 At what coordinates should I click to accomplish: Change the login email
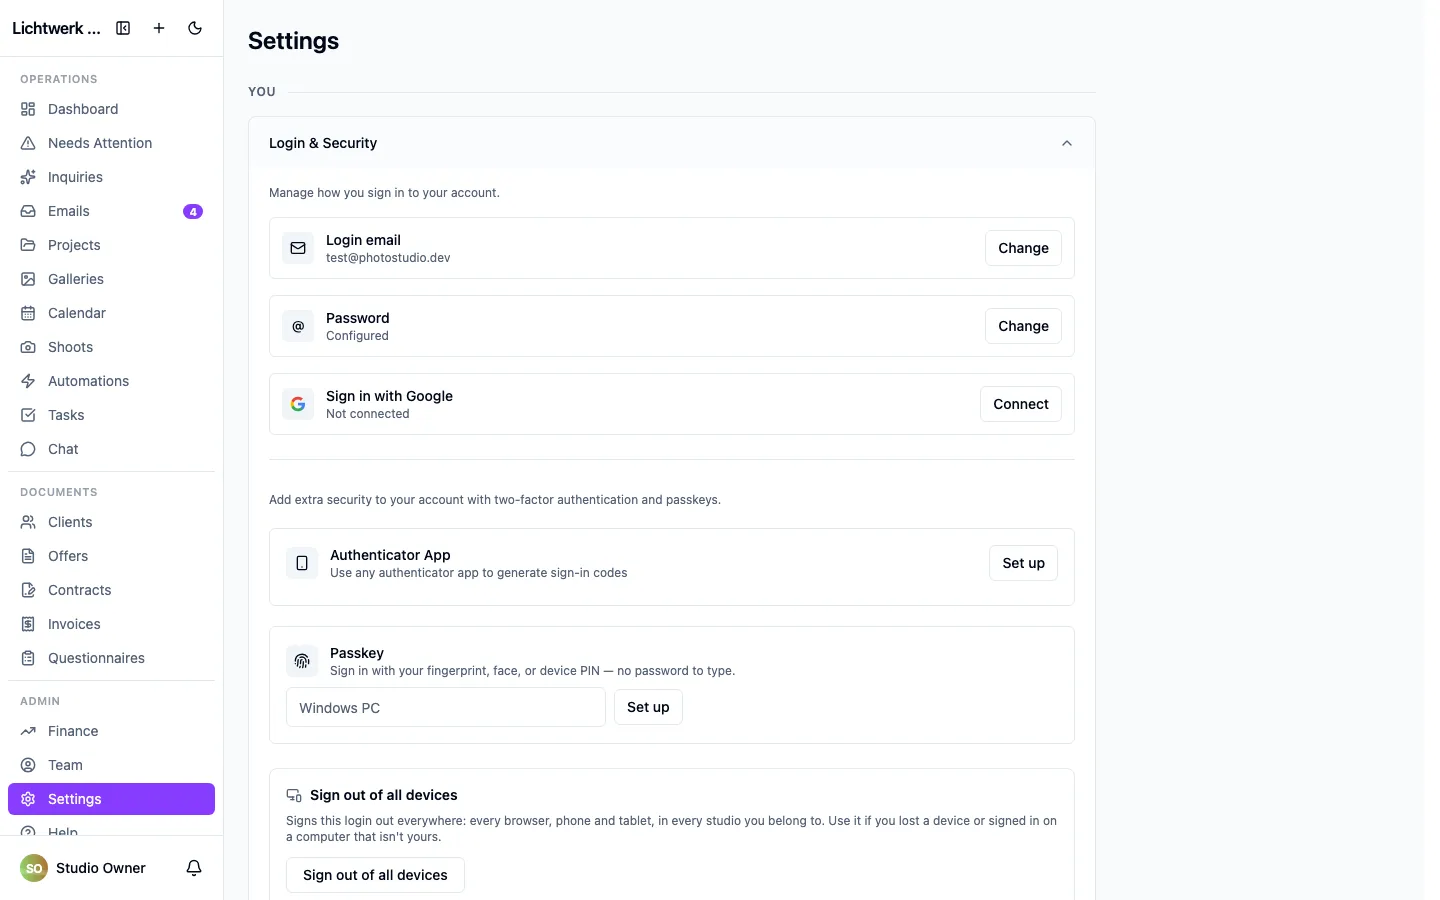point(1023,248)
